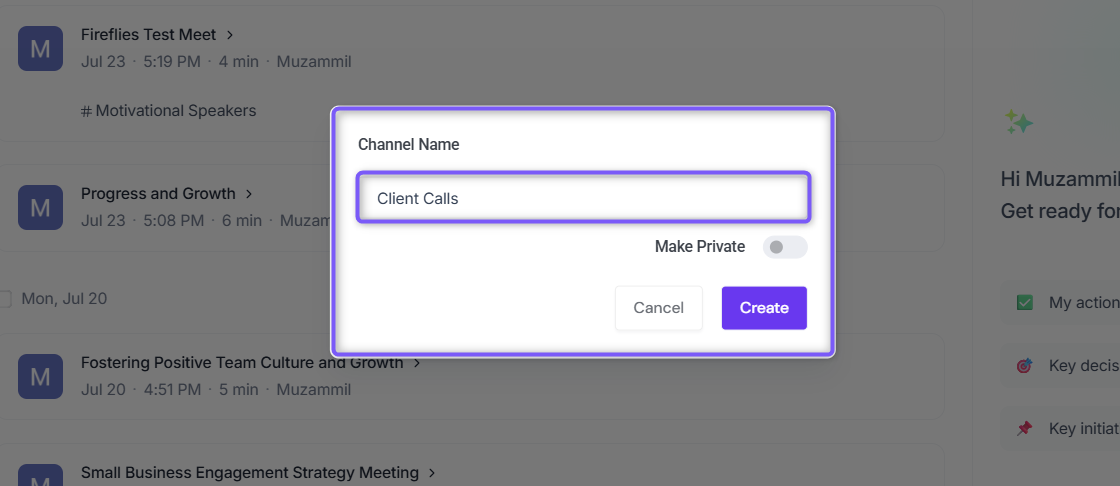This screenshot has height=486, width=1120.
Task: Click the Make Private label
Action: click(700, 247)
